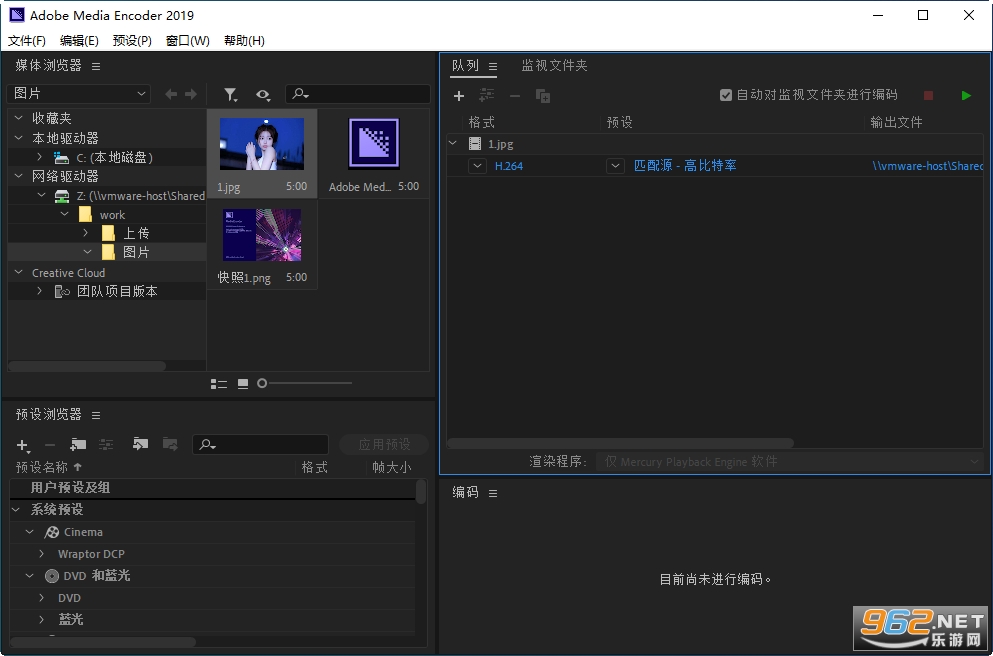Image resolution: width=993 pixels, height=656 pixels.
Task: Click the duplicate icon in Queue toolbar
Action: tap(543, 96)
